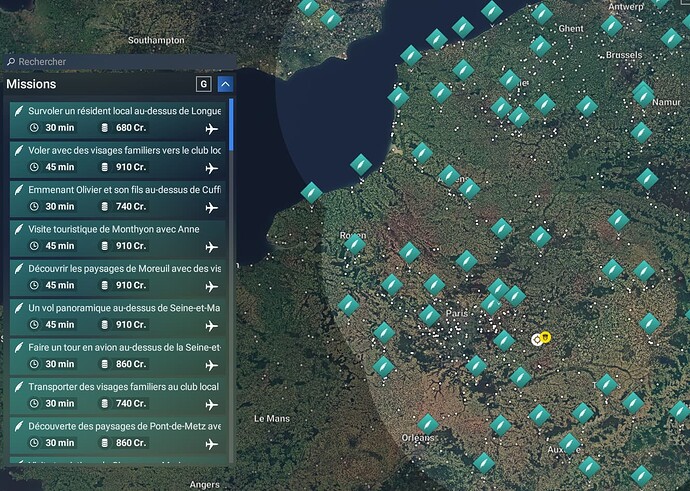The image size is (690, 491).
Task: Click the white circular marker east of Paris
Action: tap(537, 339)
